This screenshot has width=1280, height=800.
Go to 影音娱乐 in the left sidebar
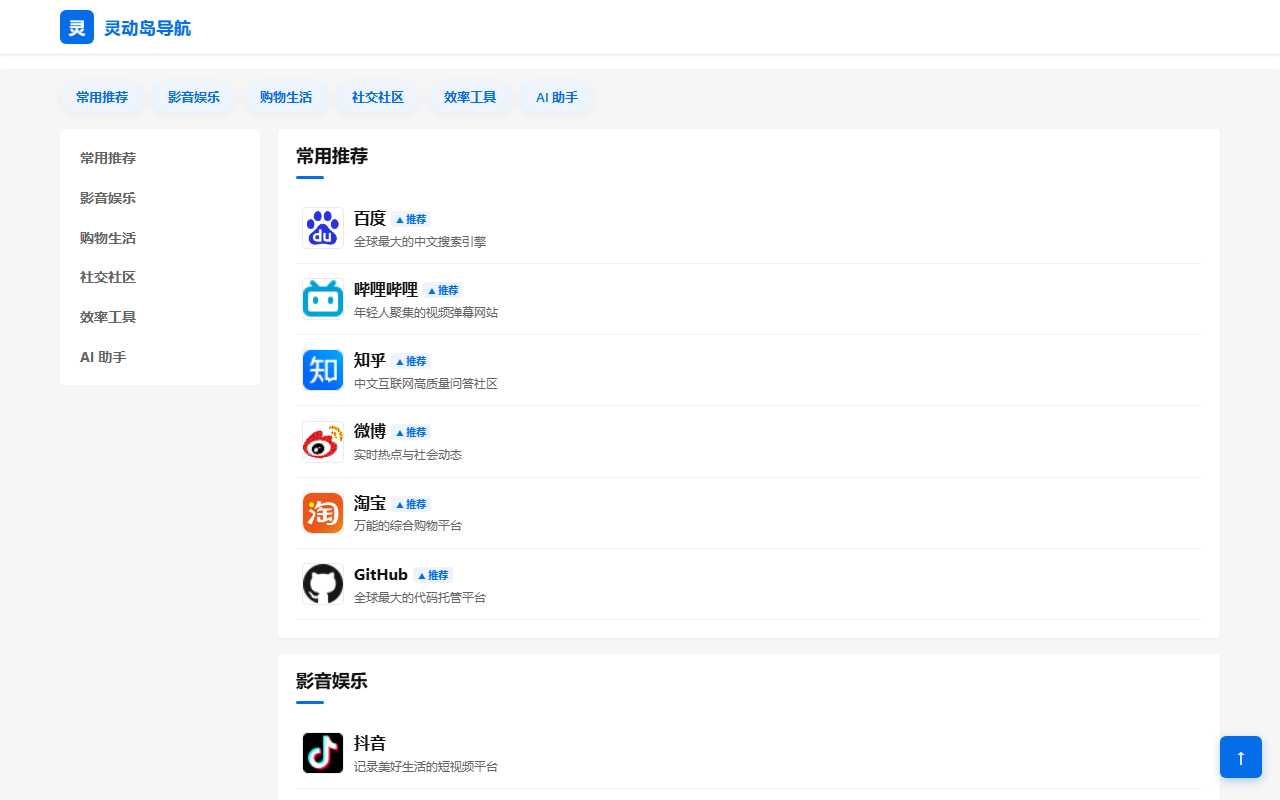160,198
